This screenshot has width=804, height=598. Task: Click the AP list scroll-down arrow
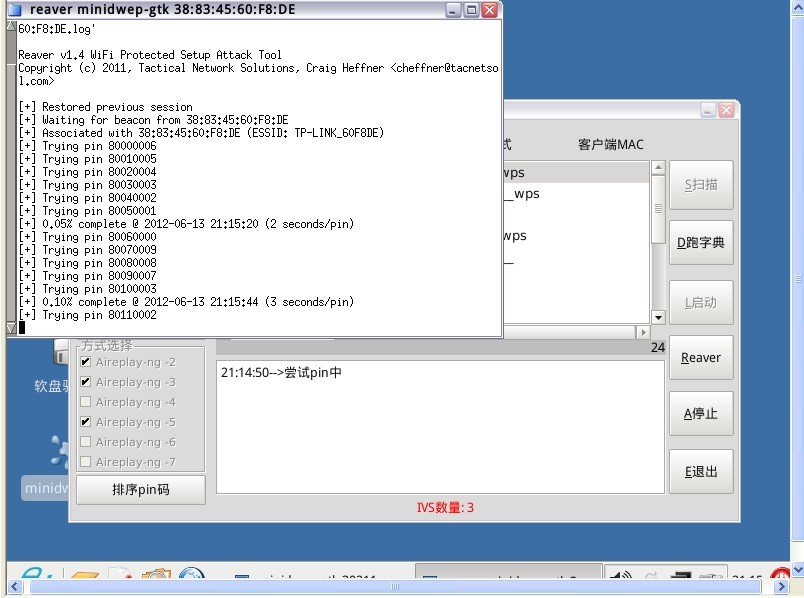[658, 317]
